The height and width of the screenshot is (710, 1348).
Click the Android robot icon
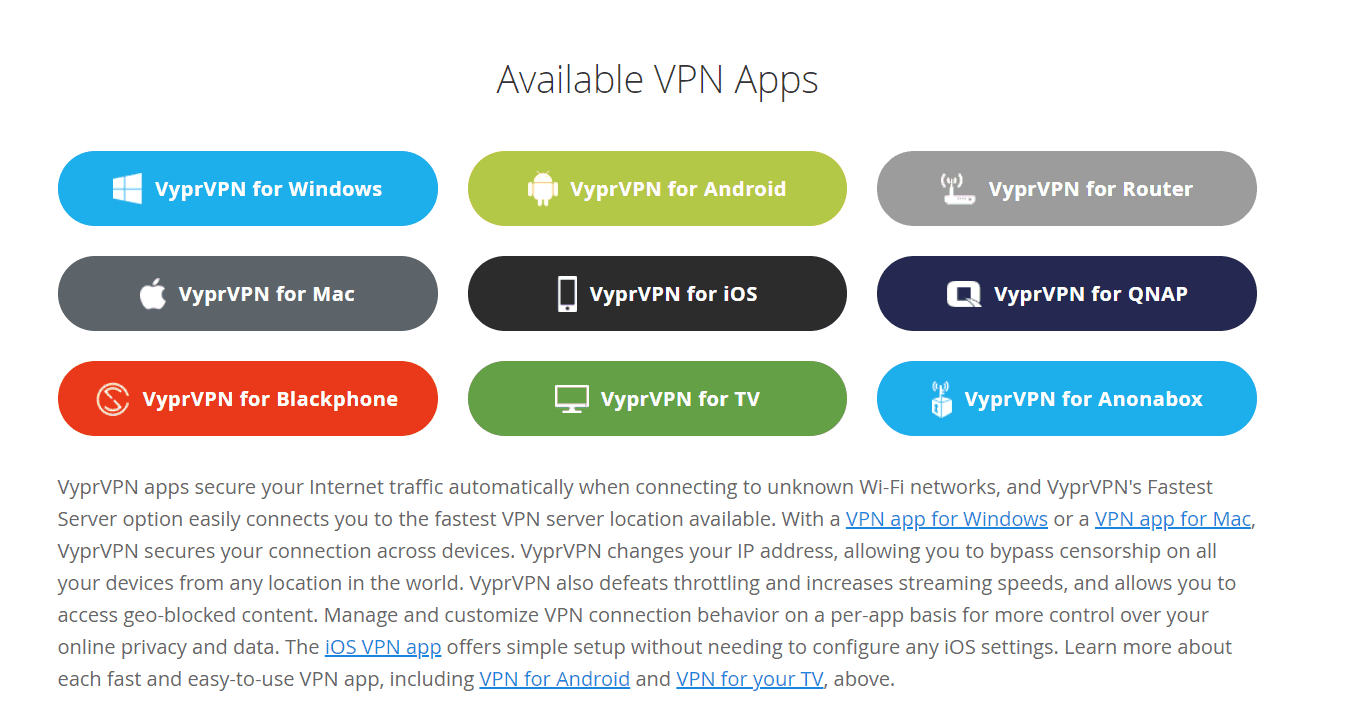click(x=543, y=189)
